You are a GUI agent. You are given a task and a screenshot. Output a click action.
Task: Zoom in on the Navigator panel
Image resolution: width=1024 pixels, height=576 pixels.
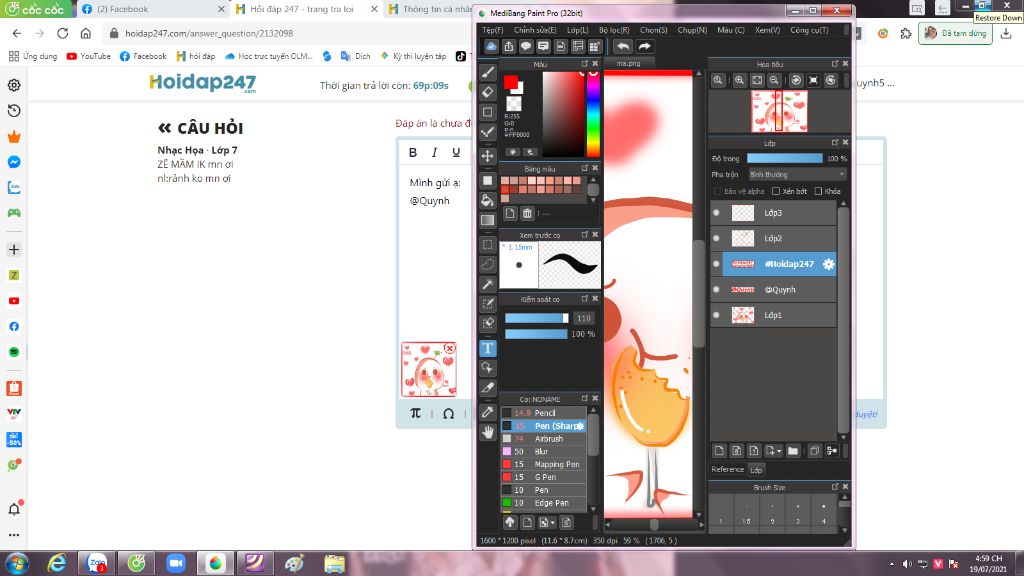[739, 80]
